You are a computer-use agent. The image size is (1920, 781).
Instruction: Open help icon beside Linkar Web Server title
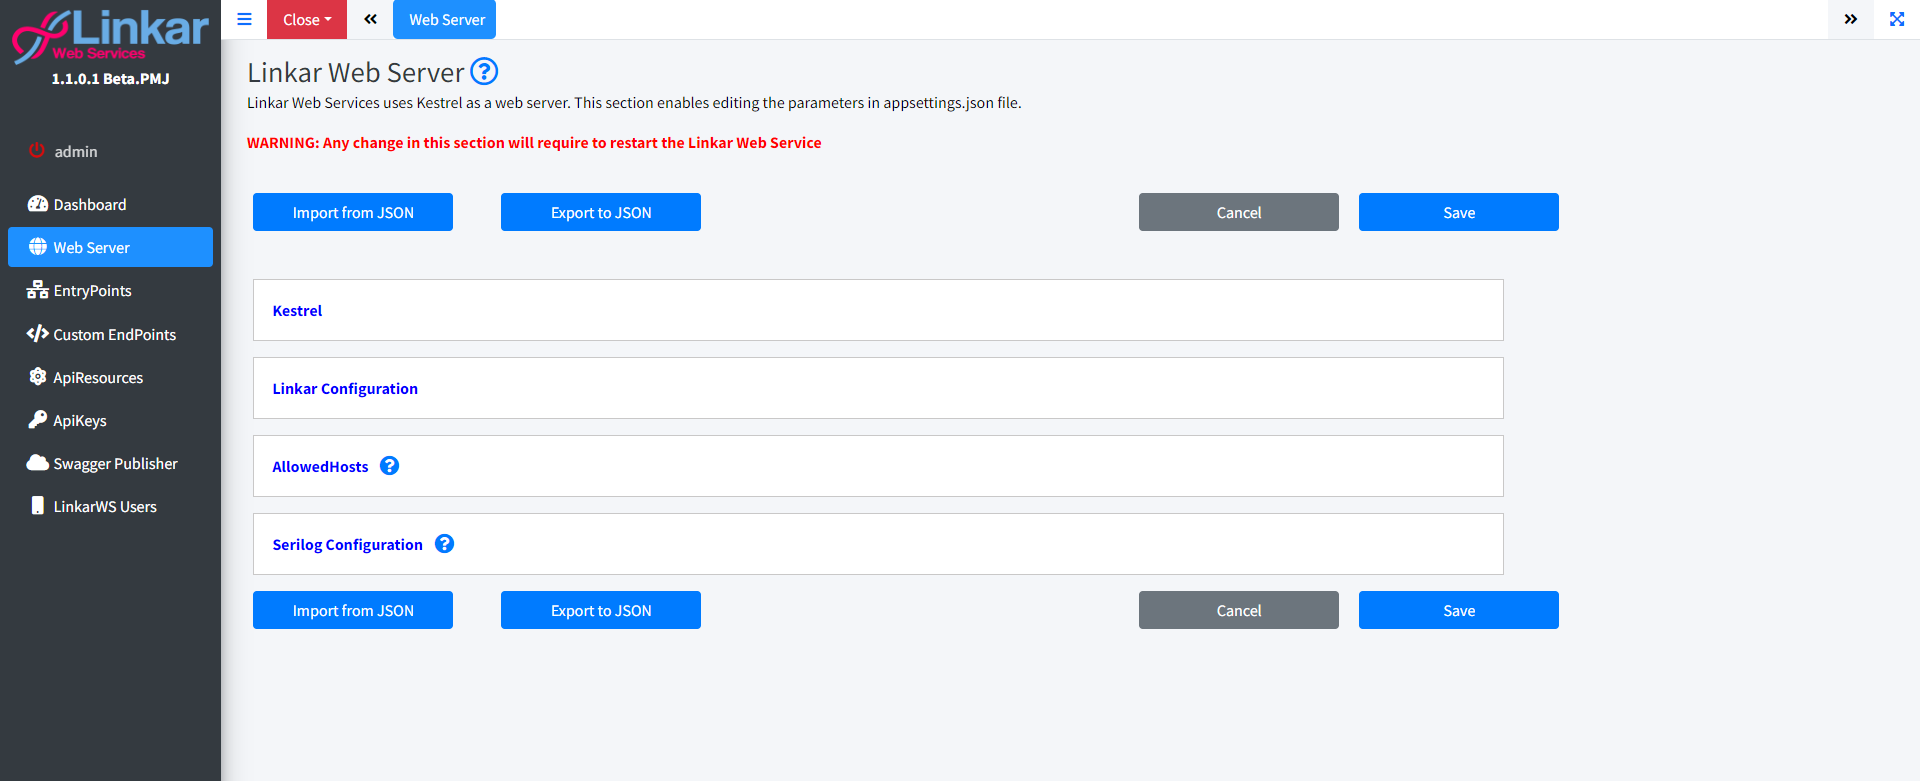click(x=484, y=72)
